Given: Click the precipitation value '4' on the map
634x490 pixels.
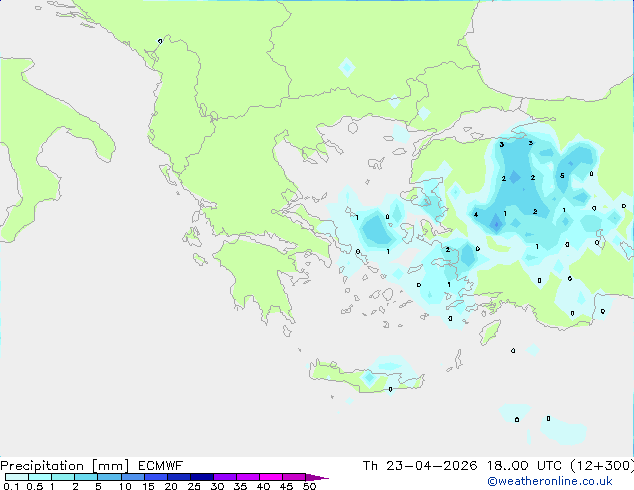Looking at the screenshot, I should coord(476,215).
